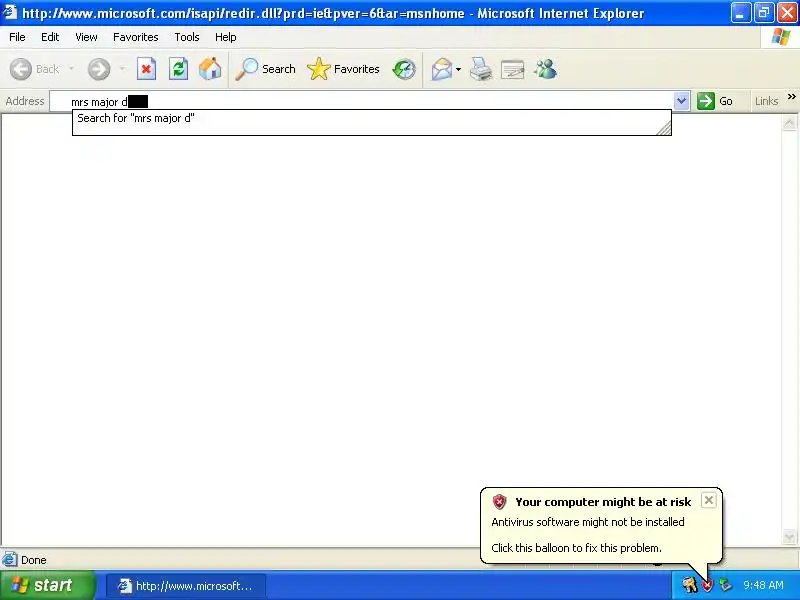
Task: Open the File menu
Action: [x=17, y=37]
